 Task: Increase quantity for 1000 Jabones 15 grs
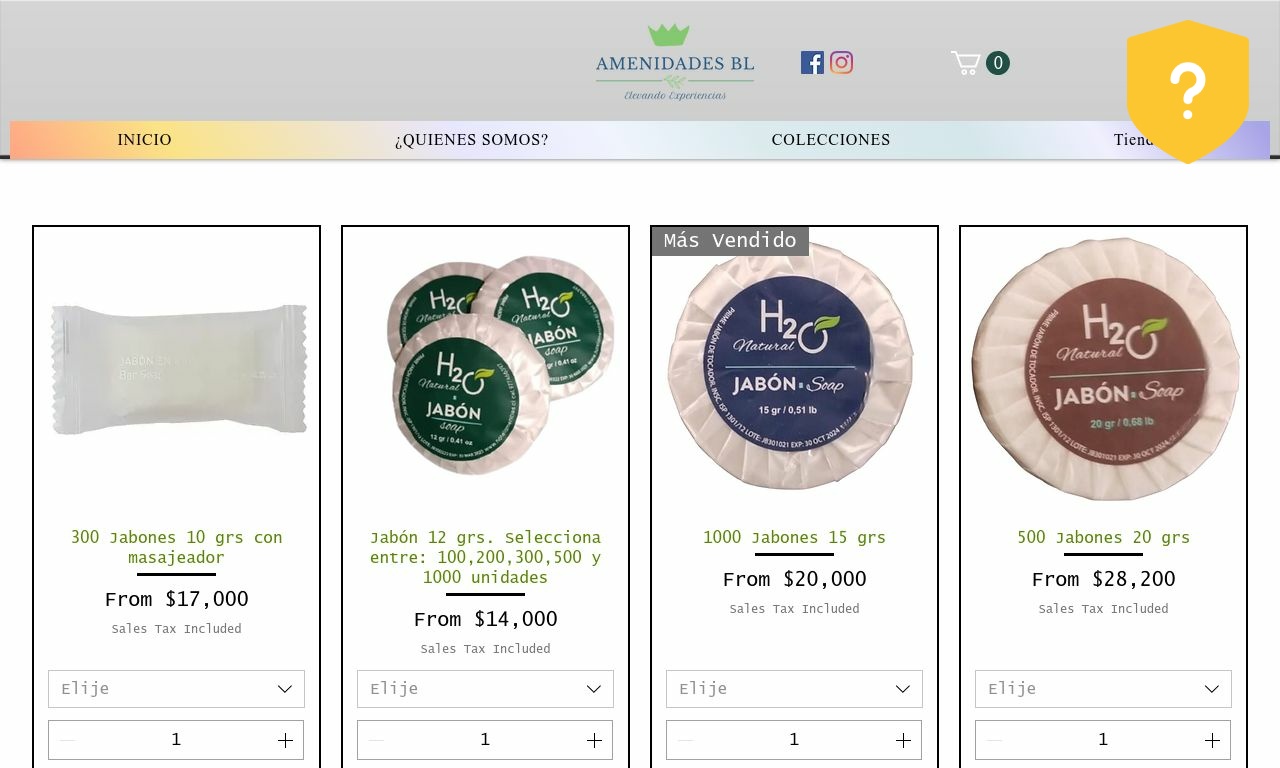click(x=903, y=740)
